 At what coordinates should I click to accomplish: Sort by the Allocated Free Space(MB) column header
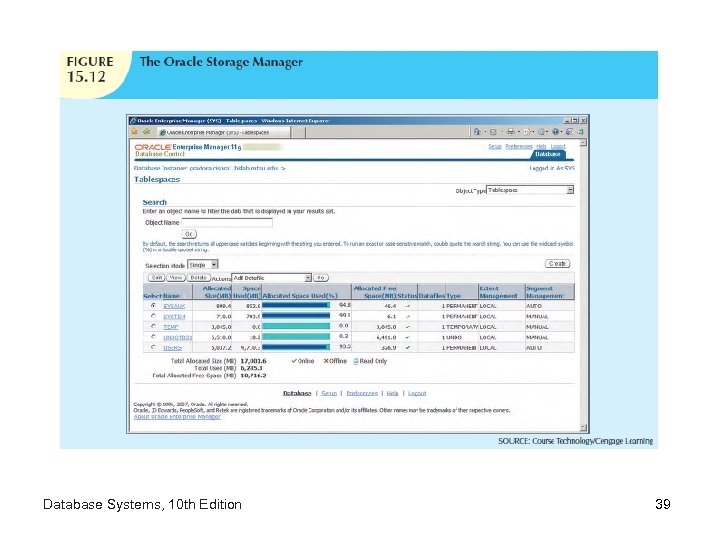(375, 292)
